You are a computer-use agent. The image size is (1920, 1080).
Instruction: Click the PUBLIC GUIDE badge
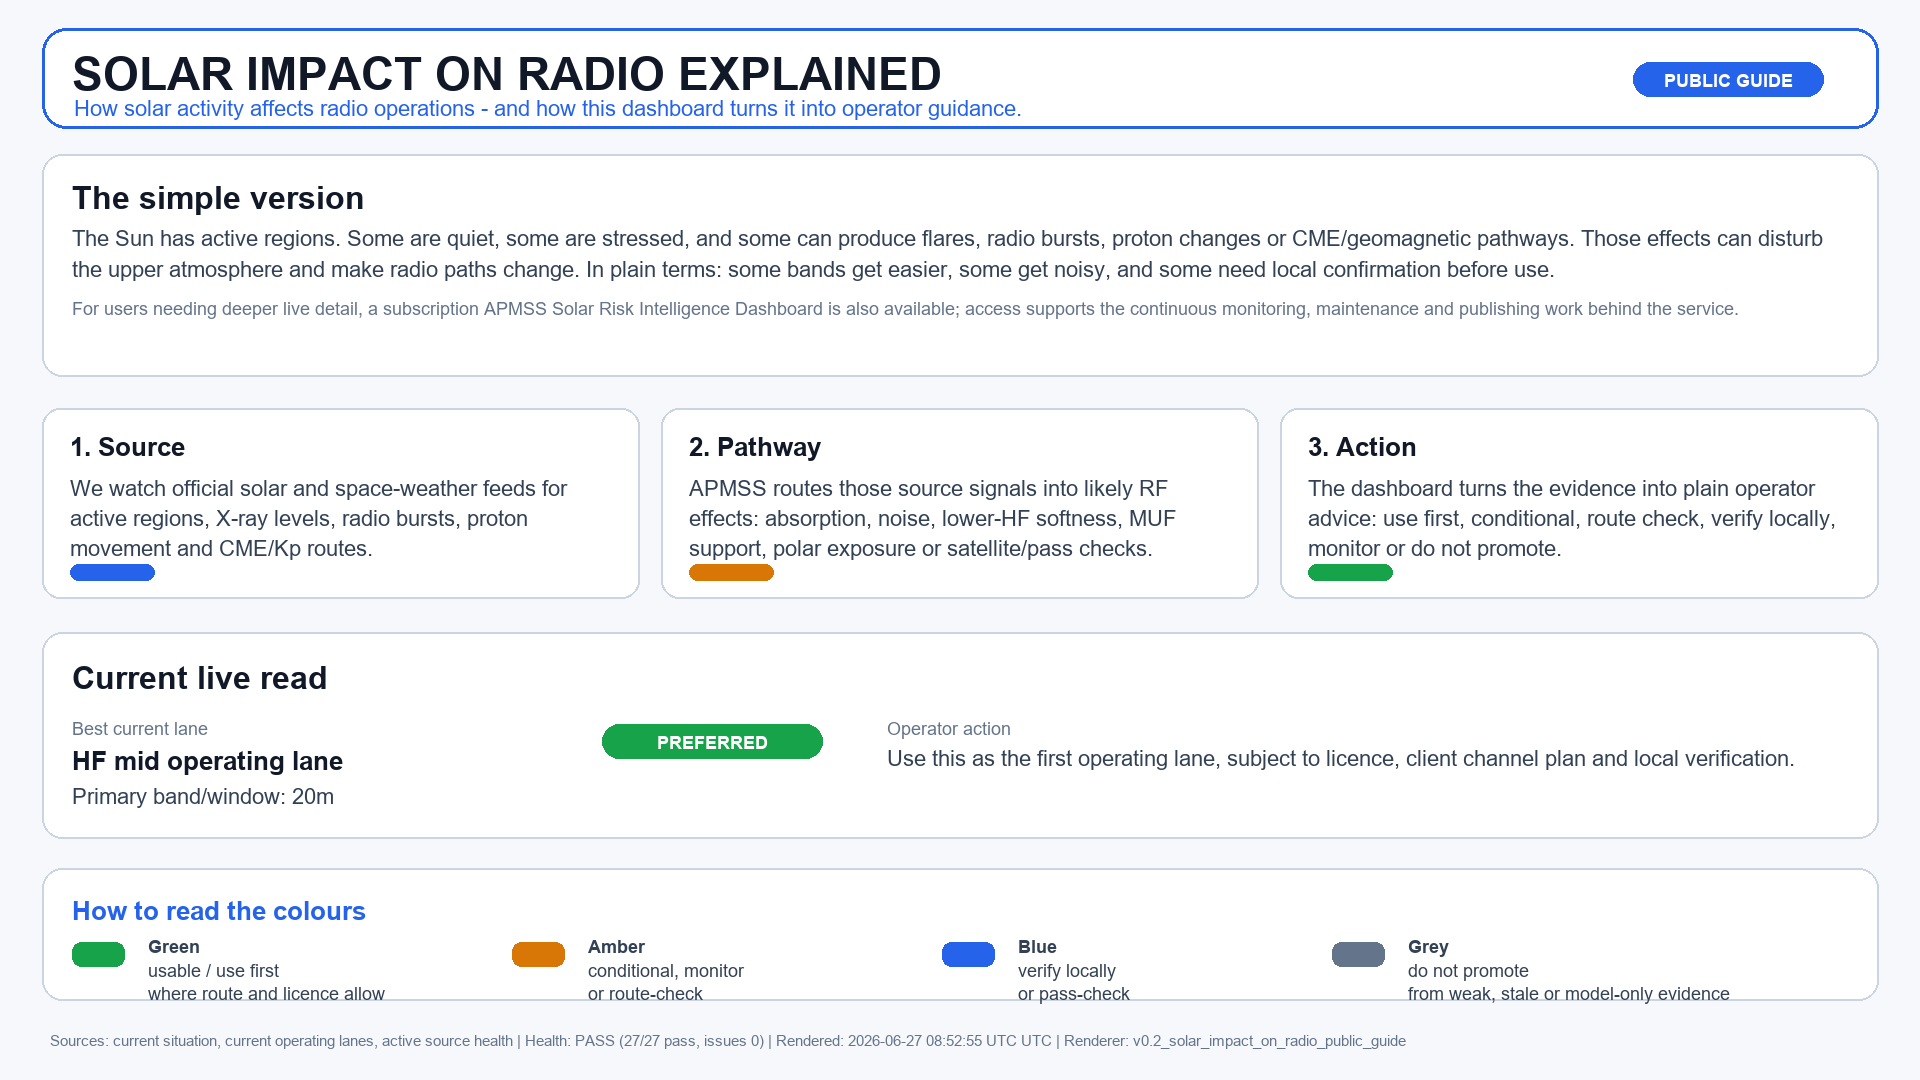(1728, 80)
